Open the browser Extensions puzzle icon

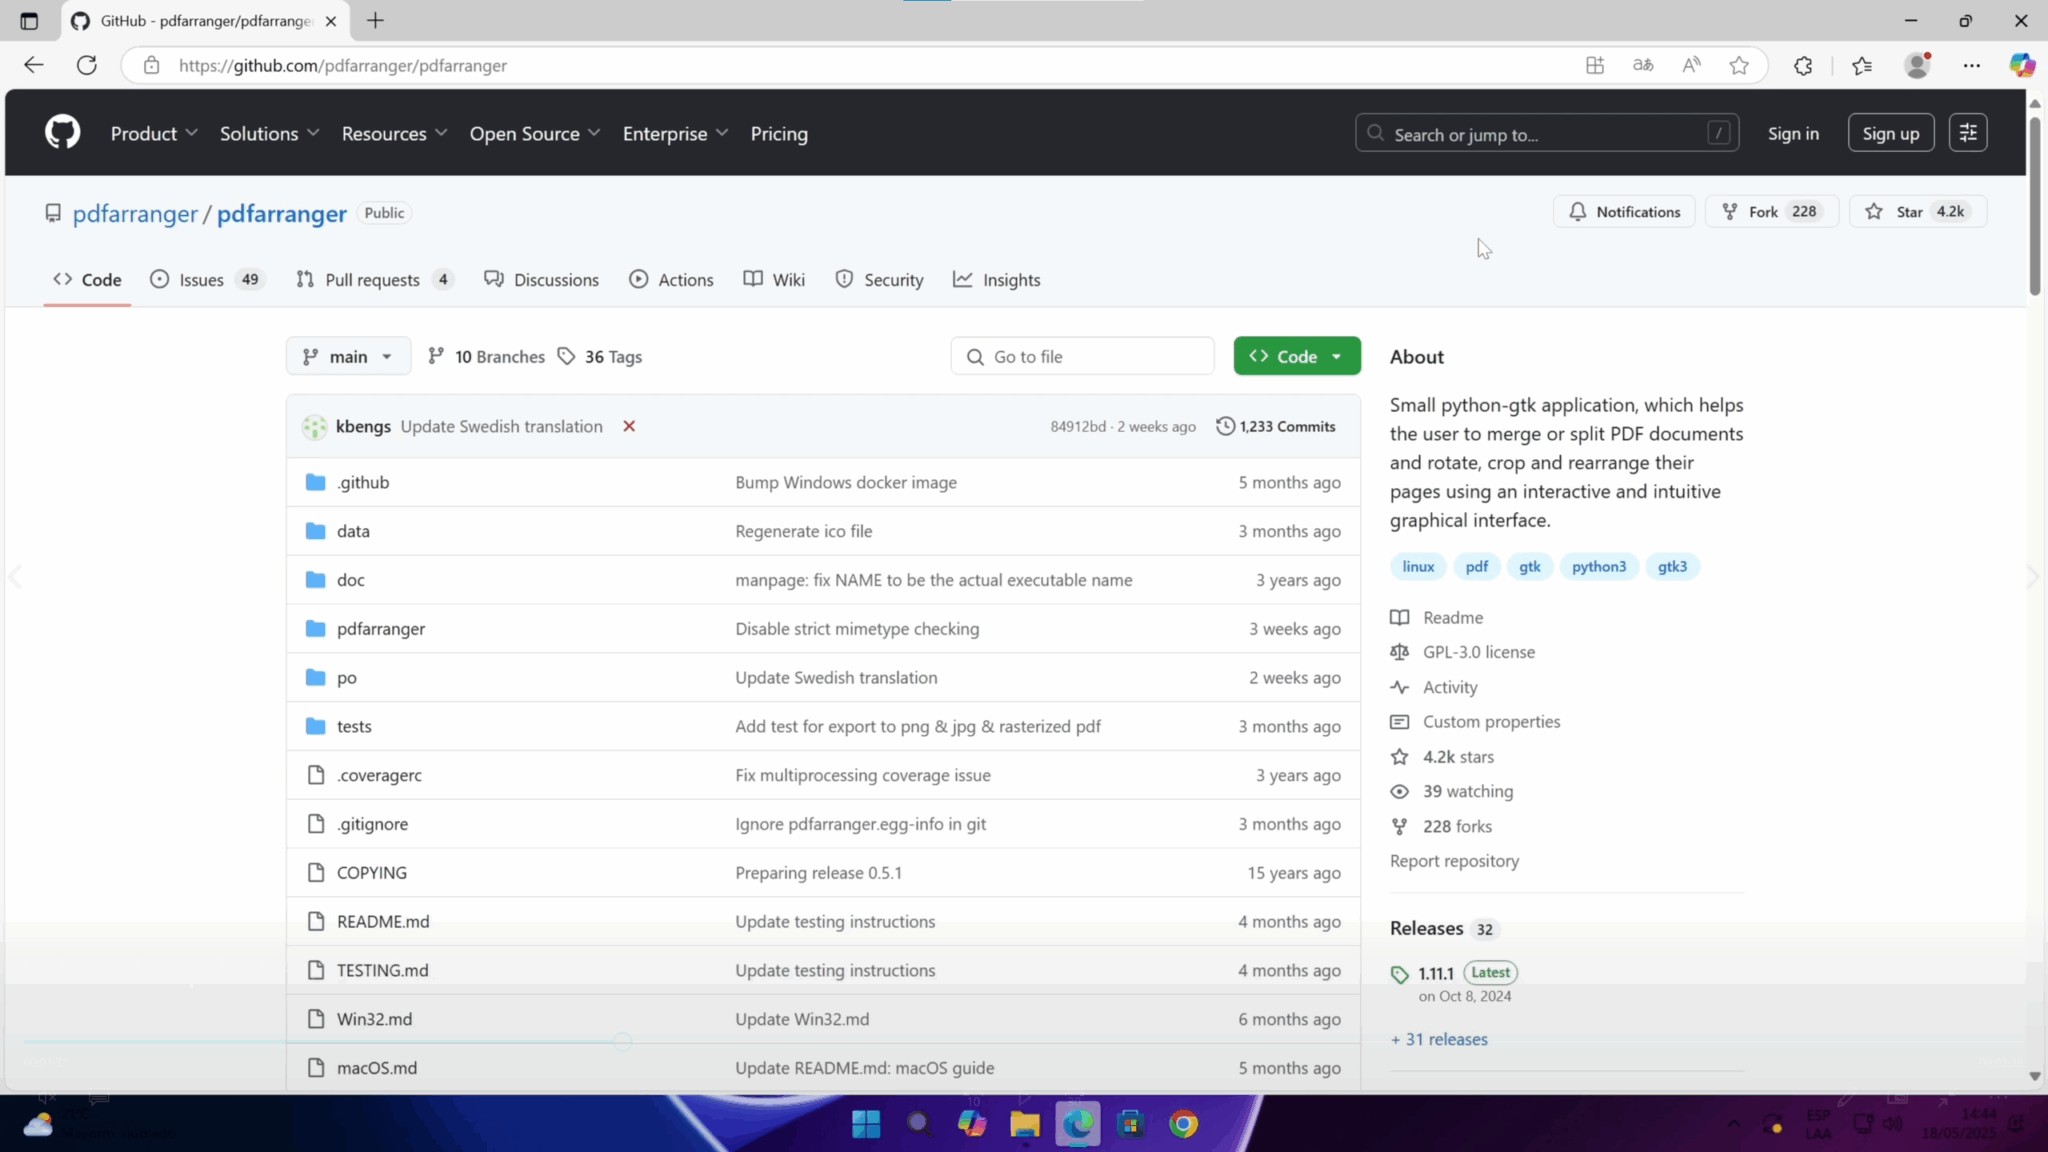tap(1803, 66)
